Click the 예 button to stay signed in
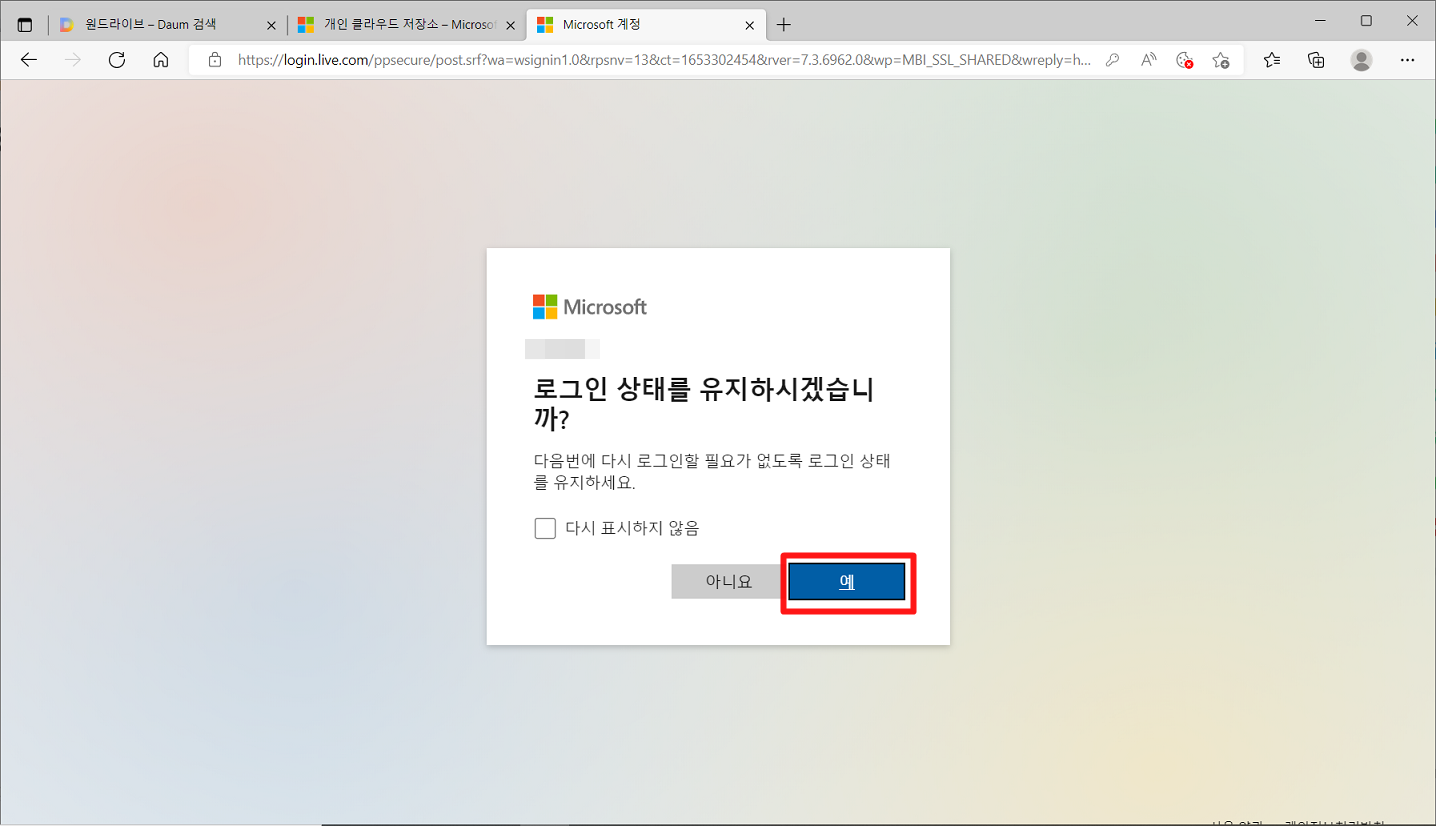1436x826 pixels. 846,582
